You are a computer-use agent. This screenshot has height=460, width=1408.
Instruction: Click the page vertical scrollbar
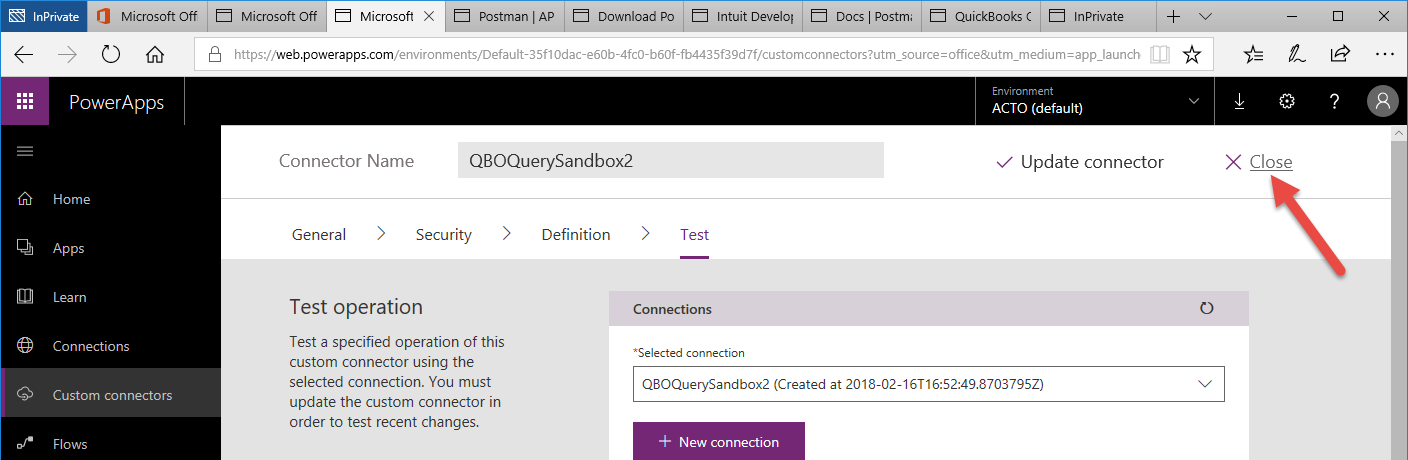pos(1399,292)
